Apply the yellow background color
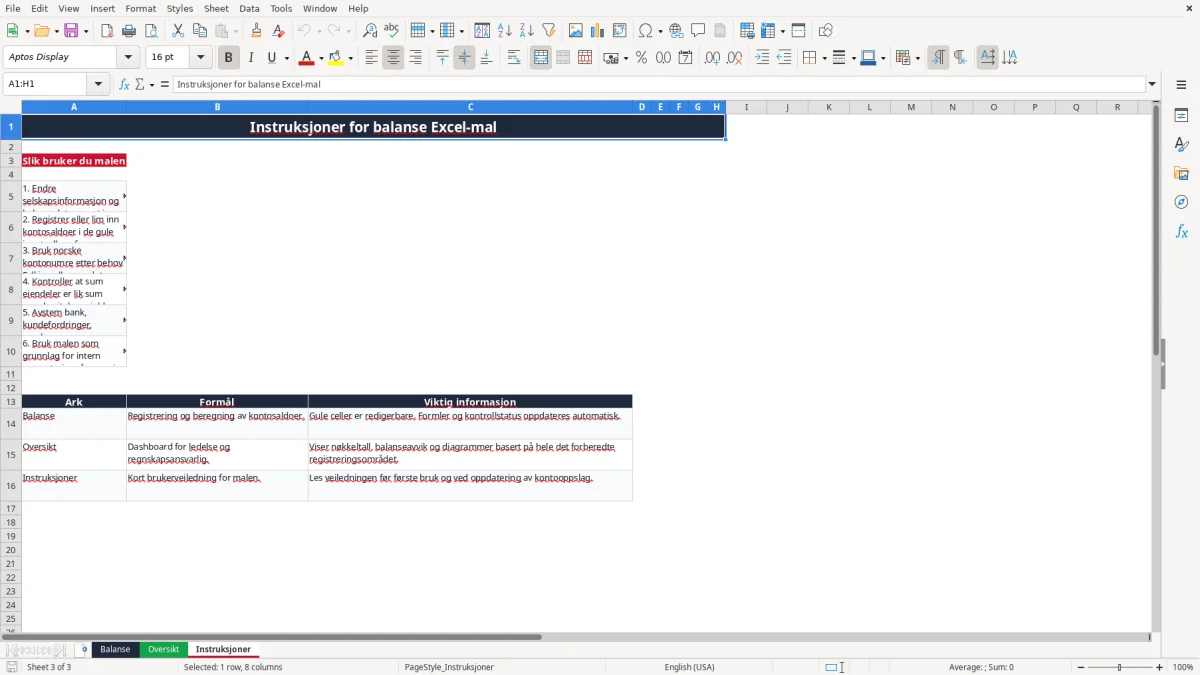The height and width of the screenshot is (675, 1200). click(335, 58)
